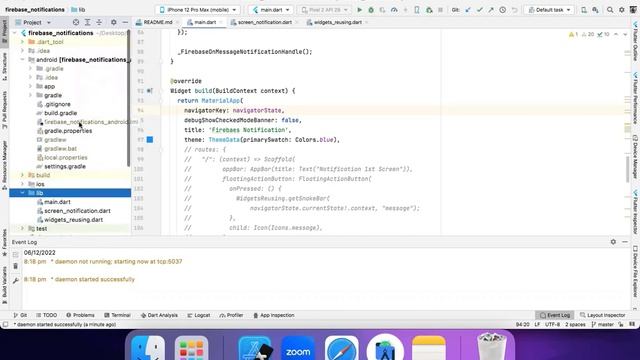Screen dimensions: 640x360
Task: Click the Git update project arrow
Action: coord(468,10)
